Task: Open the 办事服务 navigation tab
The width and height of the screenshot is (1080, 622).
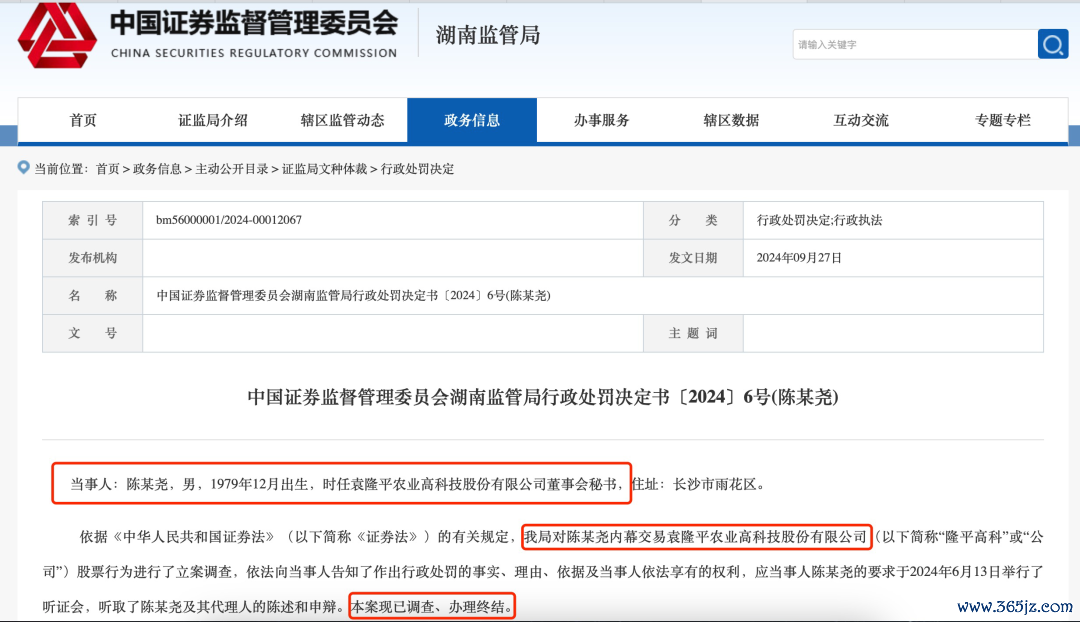Action: click(x=601, y=121)
